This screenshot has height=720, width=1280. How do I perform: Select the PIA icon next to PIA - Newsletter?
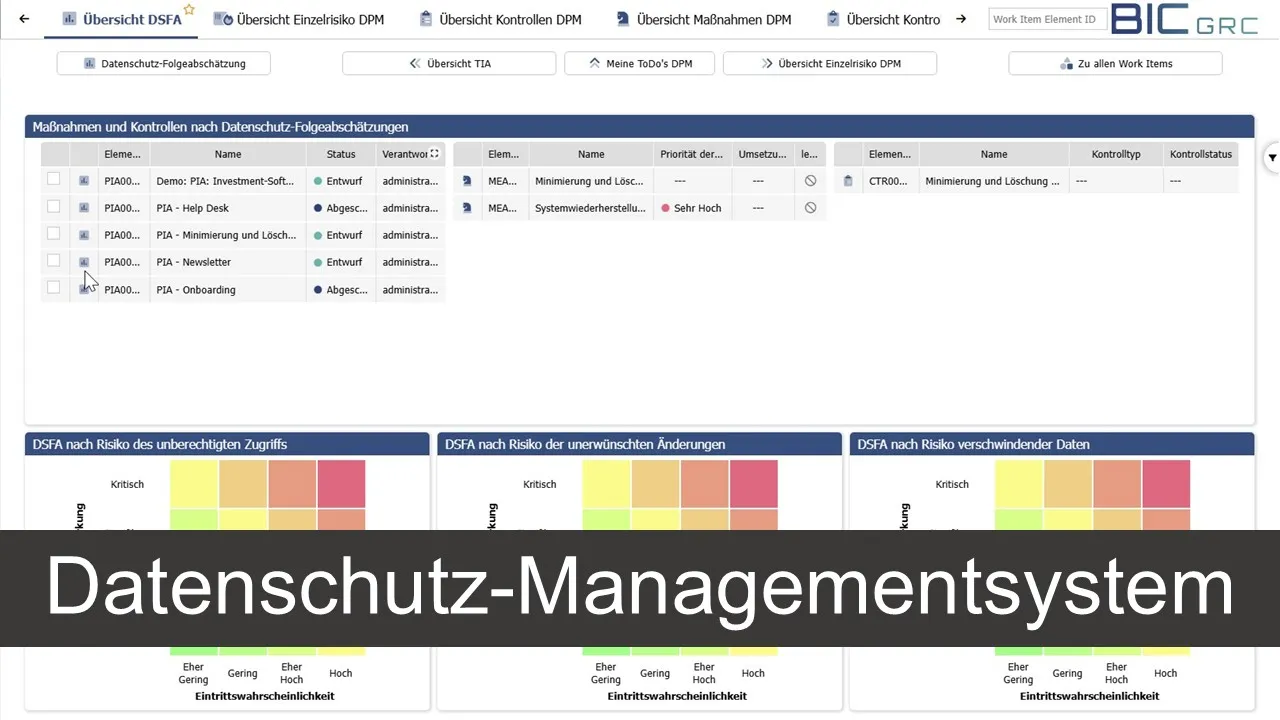(84, 262)
